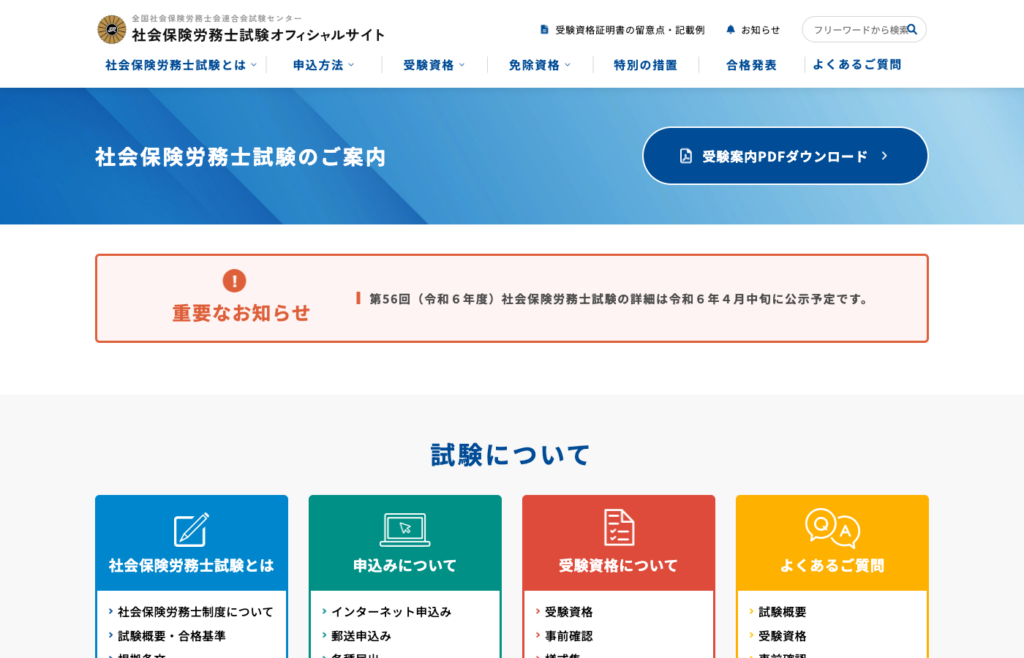Viewport: 1024px width, 658px height.
Task: Click the PDF file icon in download button
Action: coord(686,156)
